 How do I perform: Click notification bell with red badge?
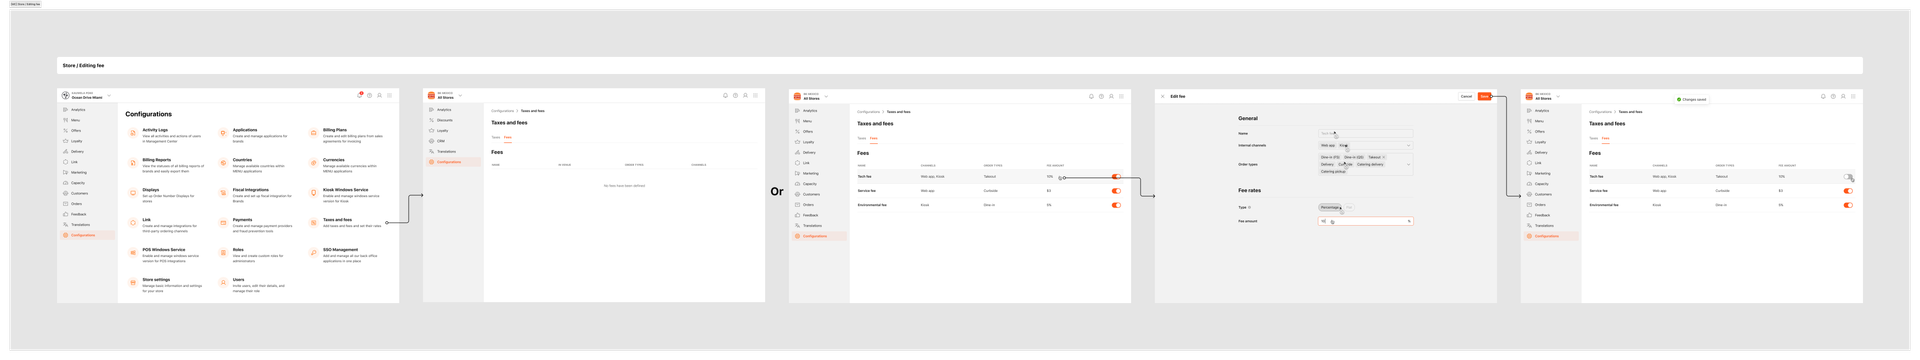pos(360,95)
